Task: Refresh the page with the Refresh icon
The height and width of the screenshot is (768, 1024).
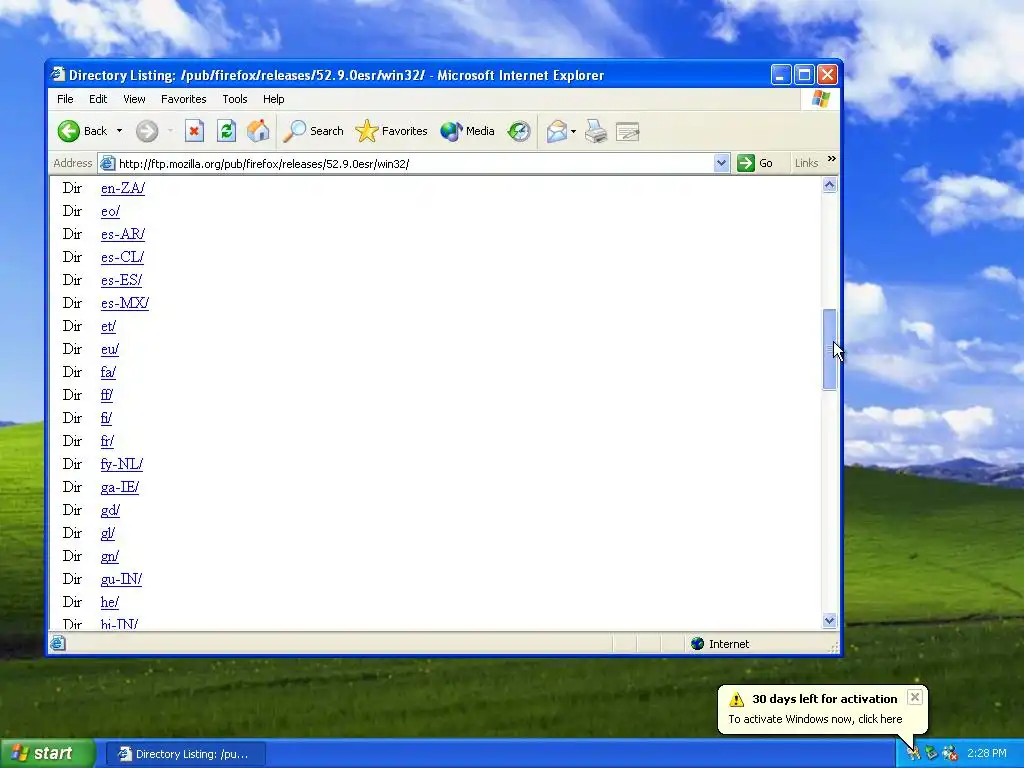Action: pos(226,131)
